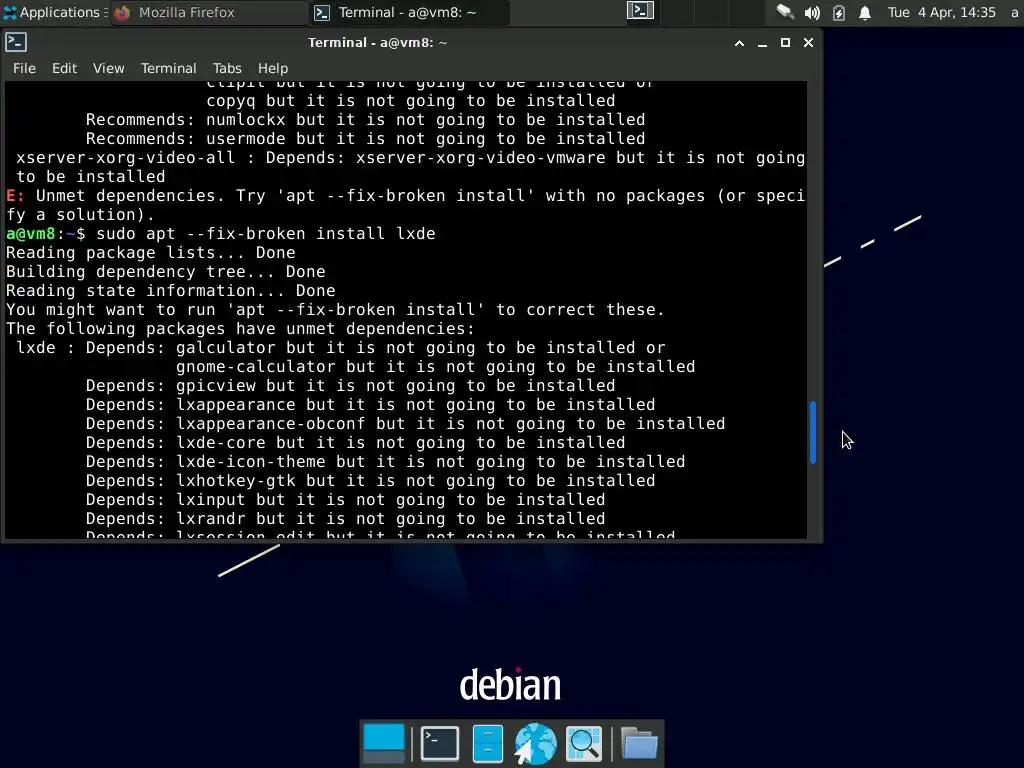Open the File Manager cabinet icon in the dock
Image resolution: width=1024 pixels, height=768 pixels.
[x=488, y=743]
